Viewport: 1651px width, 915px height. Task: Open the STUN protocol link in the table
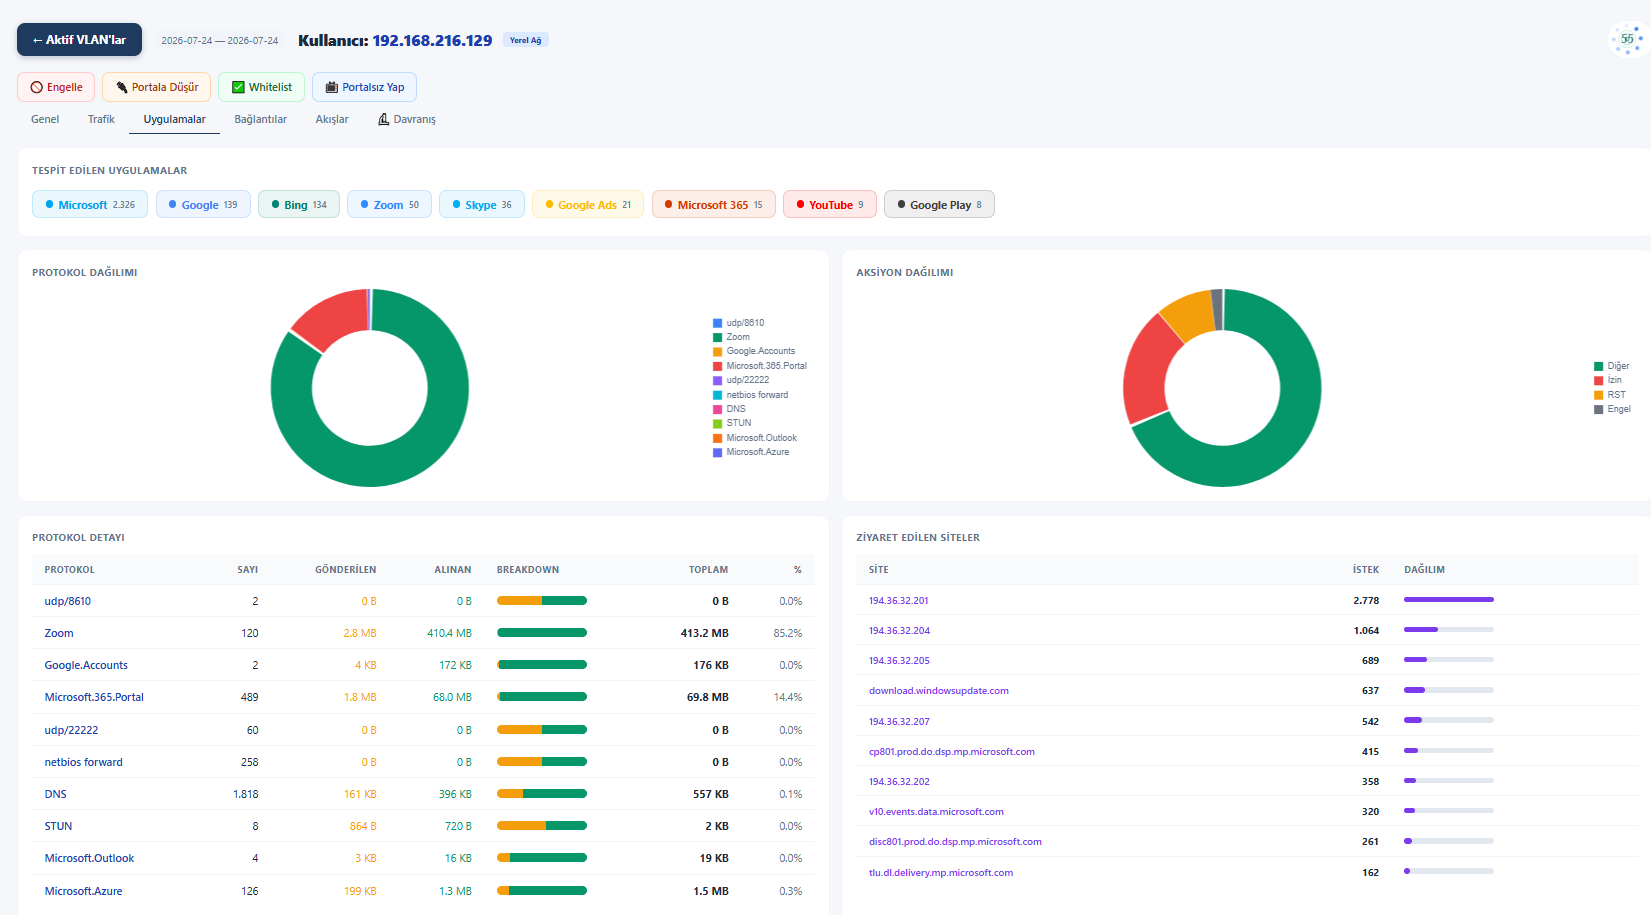58,826
